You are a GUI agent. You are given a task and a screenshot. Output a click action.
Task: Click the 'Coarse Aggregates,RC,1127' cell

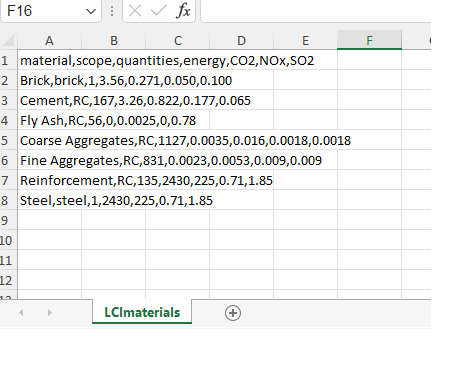pyautogui.click(x=49, y=140)
